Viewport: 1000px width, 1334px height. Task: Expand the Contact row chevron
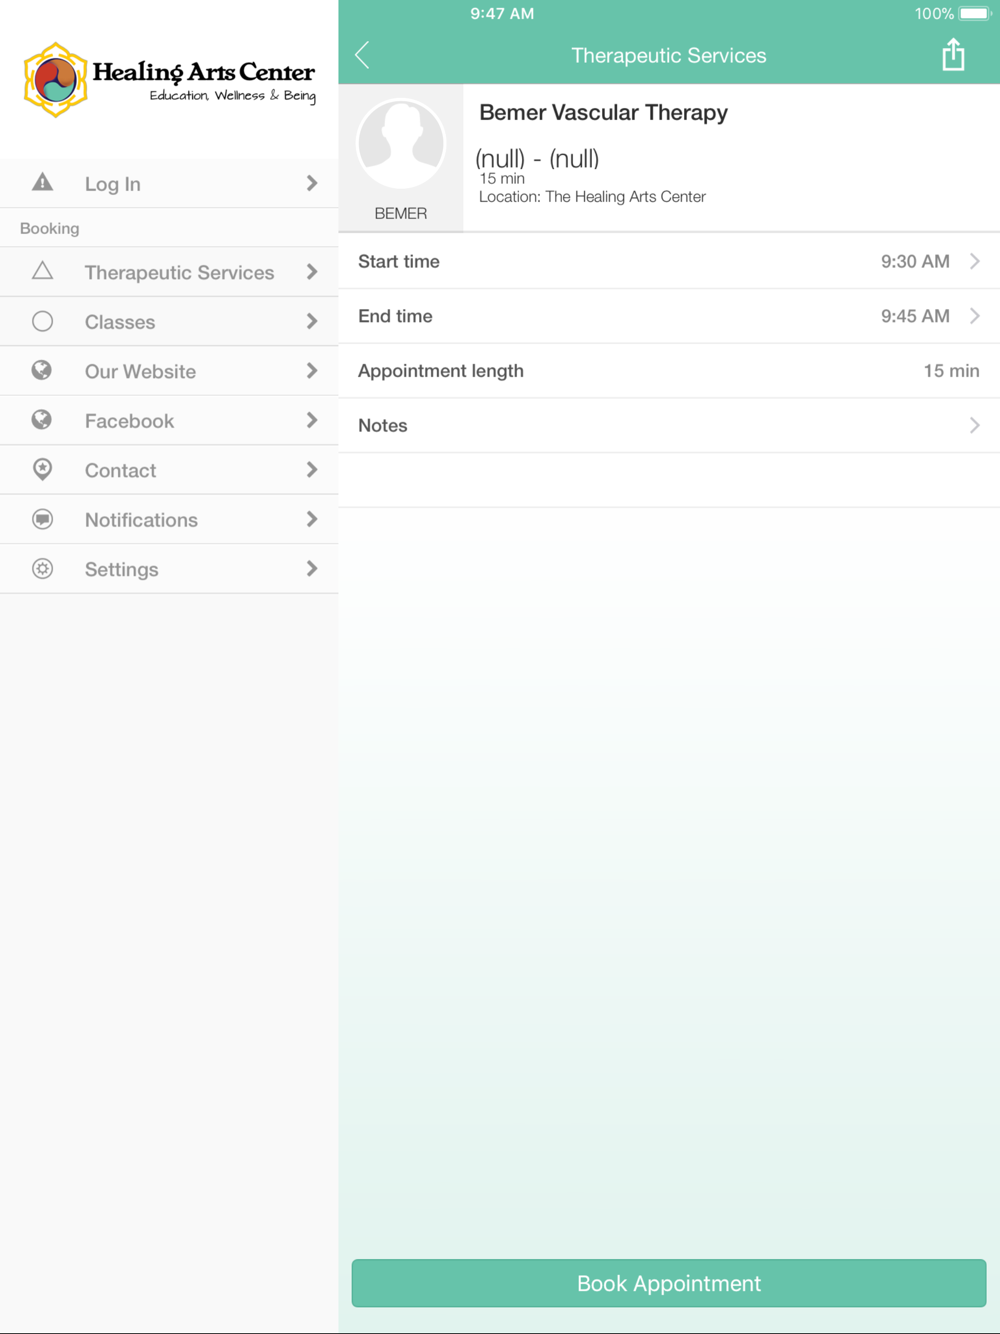pyautogui.click(x=312, y=470)
